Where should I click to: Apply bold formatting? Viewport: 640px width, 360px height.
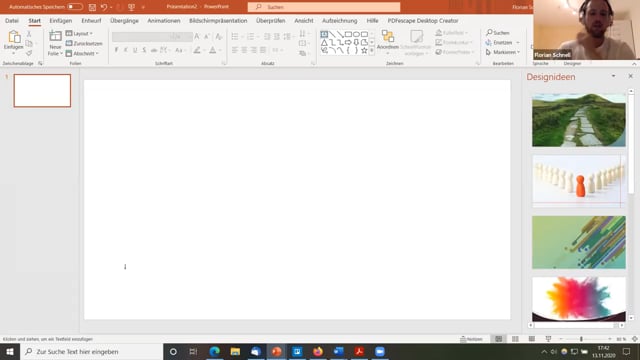[116, 50]
